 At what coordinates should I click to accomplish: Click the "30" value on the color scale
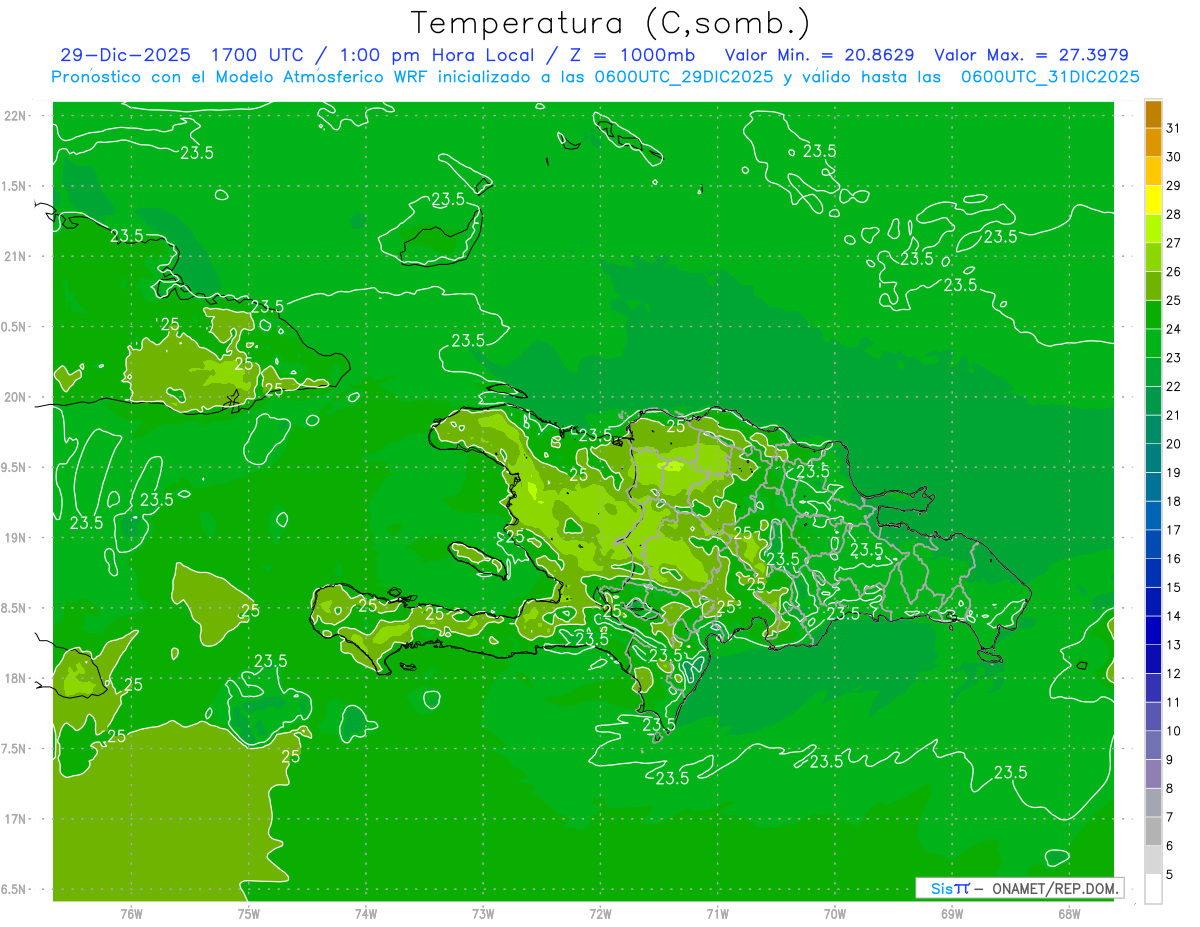1174,157
